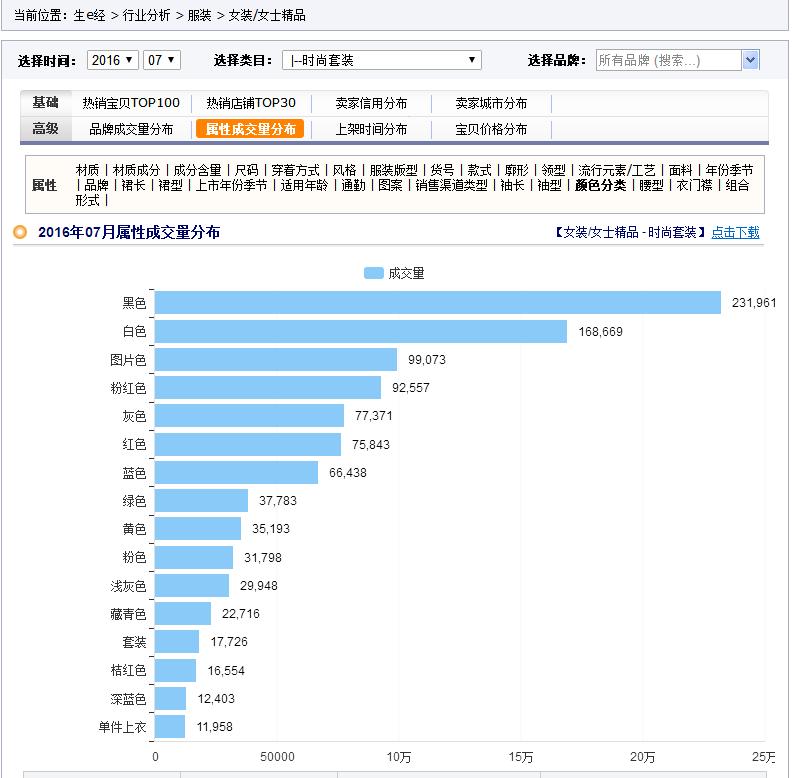
Task: Click the 点击下载 download link
Action: (735, 232)
